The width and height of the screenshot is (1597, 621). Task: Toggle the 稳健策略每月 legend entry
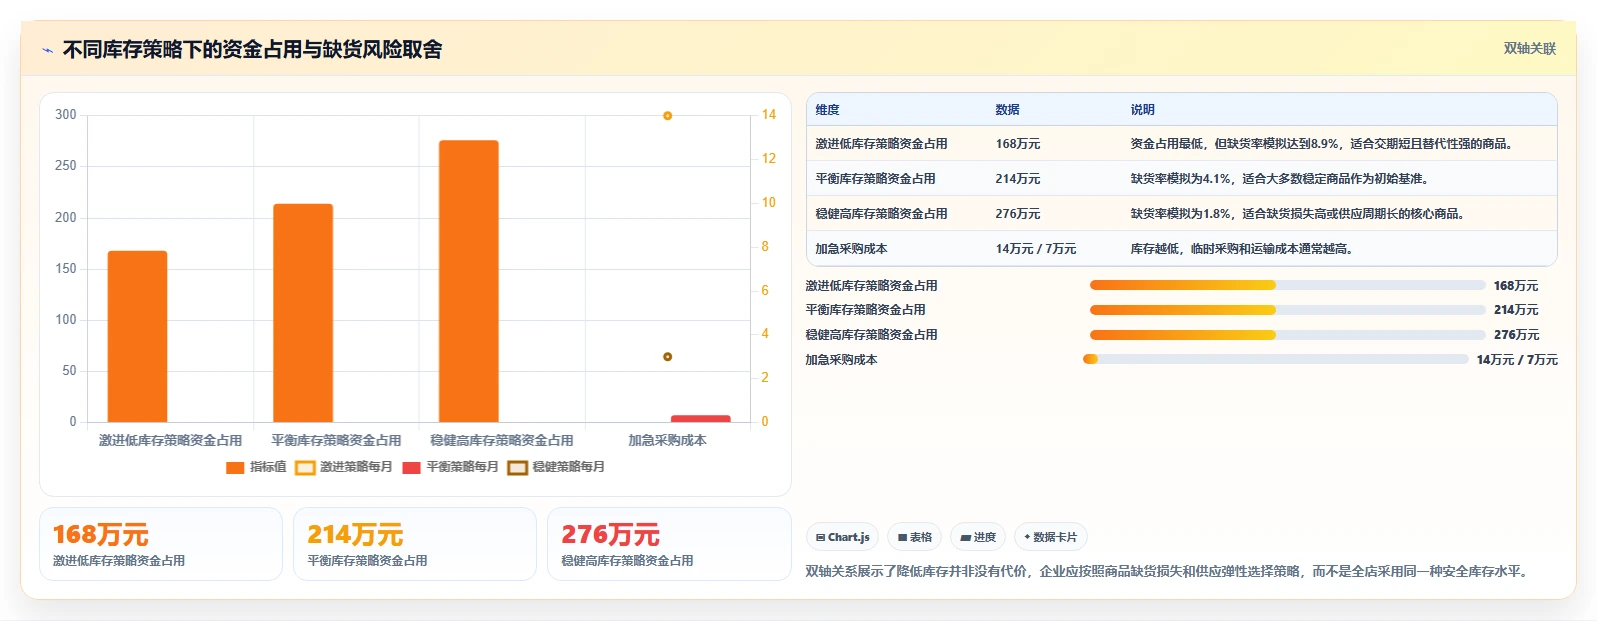pyautogui.click(x=556, y=467)
